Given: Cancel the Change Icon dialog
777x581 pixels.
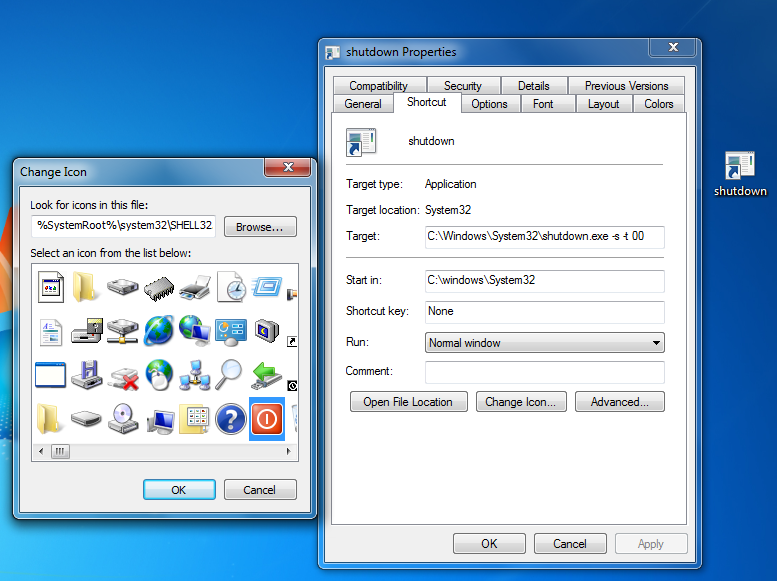Looking at the screenshot, I should pos(260,490).
